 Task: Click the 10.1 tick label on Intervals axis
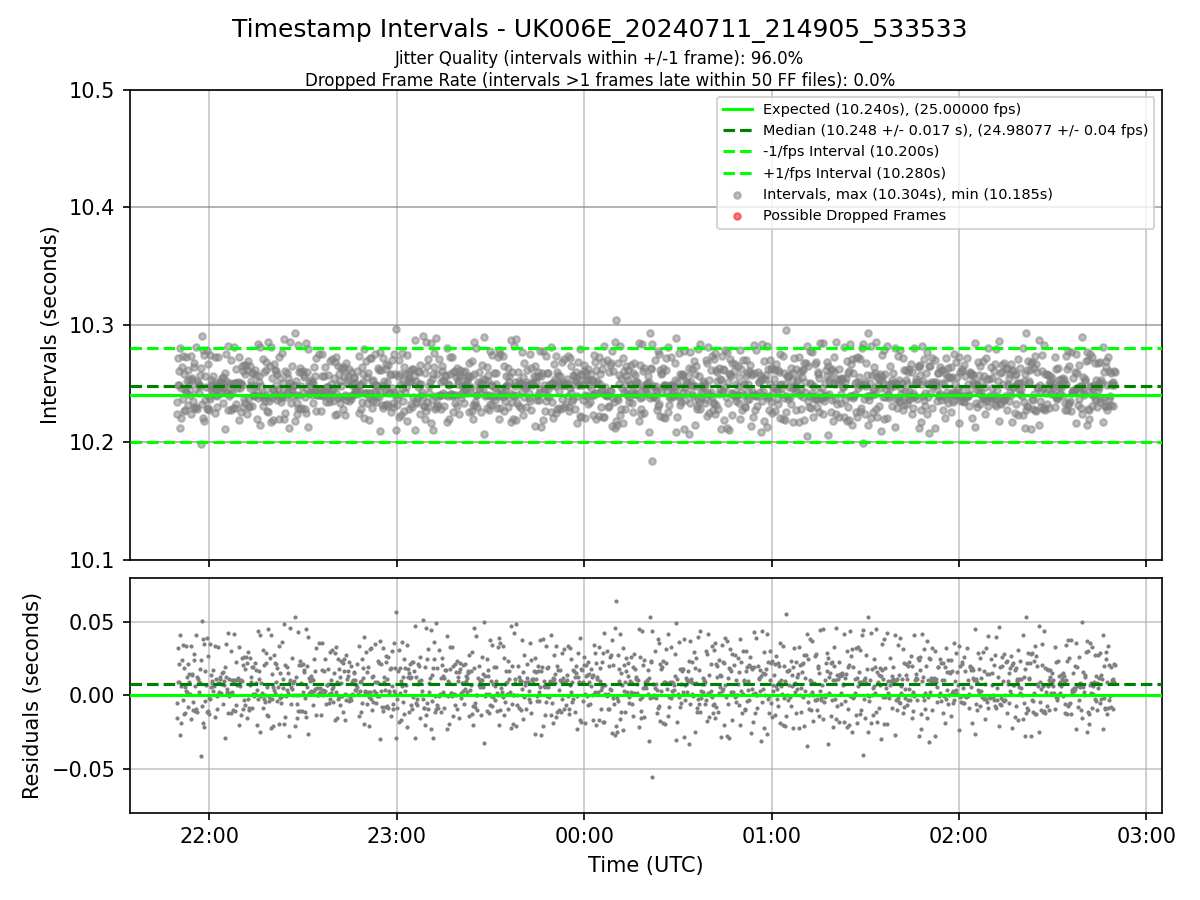point(94,560)
